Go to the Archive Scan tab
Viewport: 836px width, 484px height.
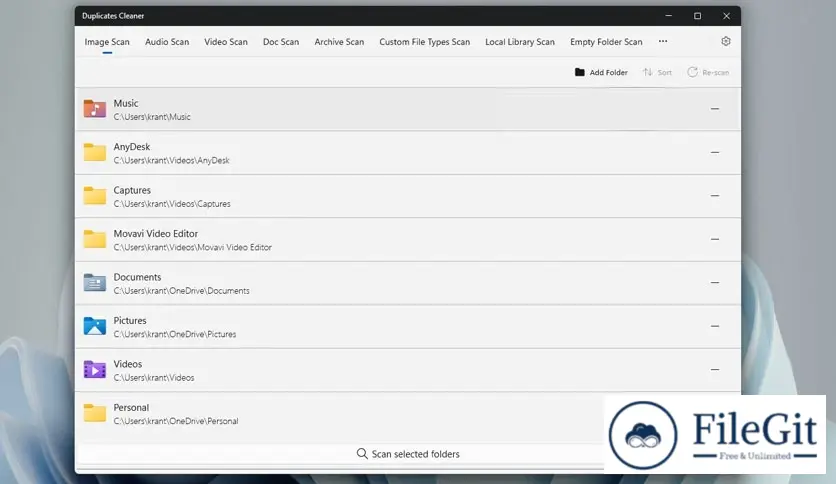(339, 42)
